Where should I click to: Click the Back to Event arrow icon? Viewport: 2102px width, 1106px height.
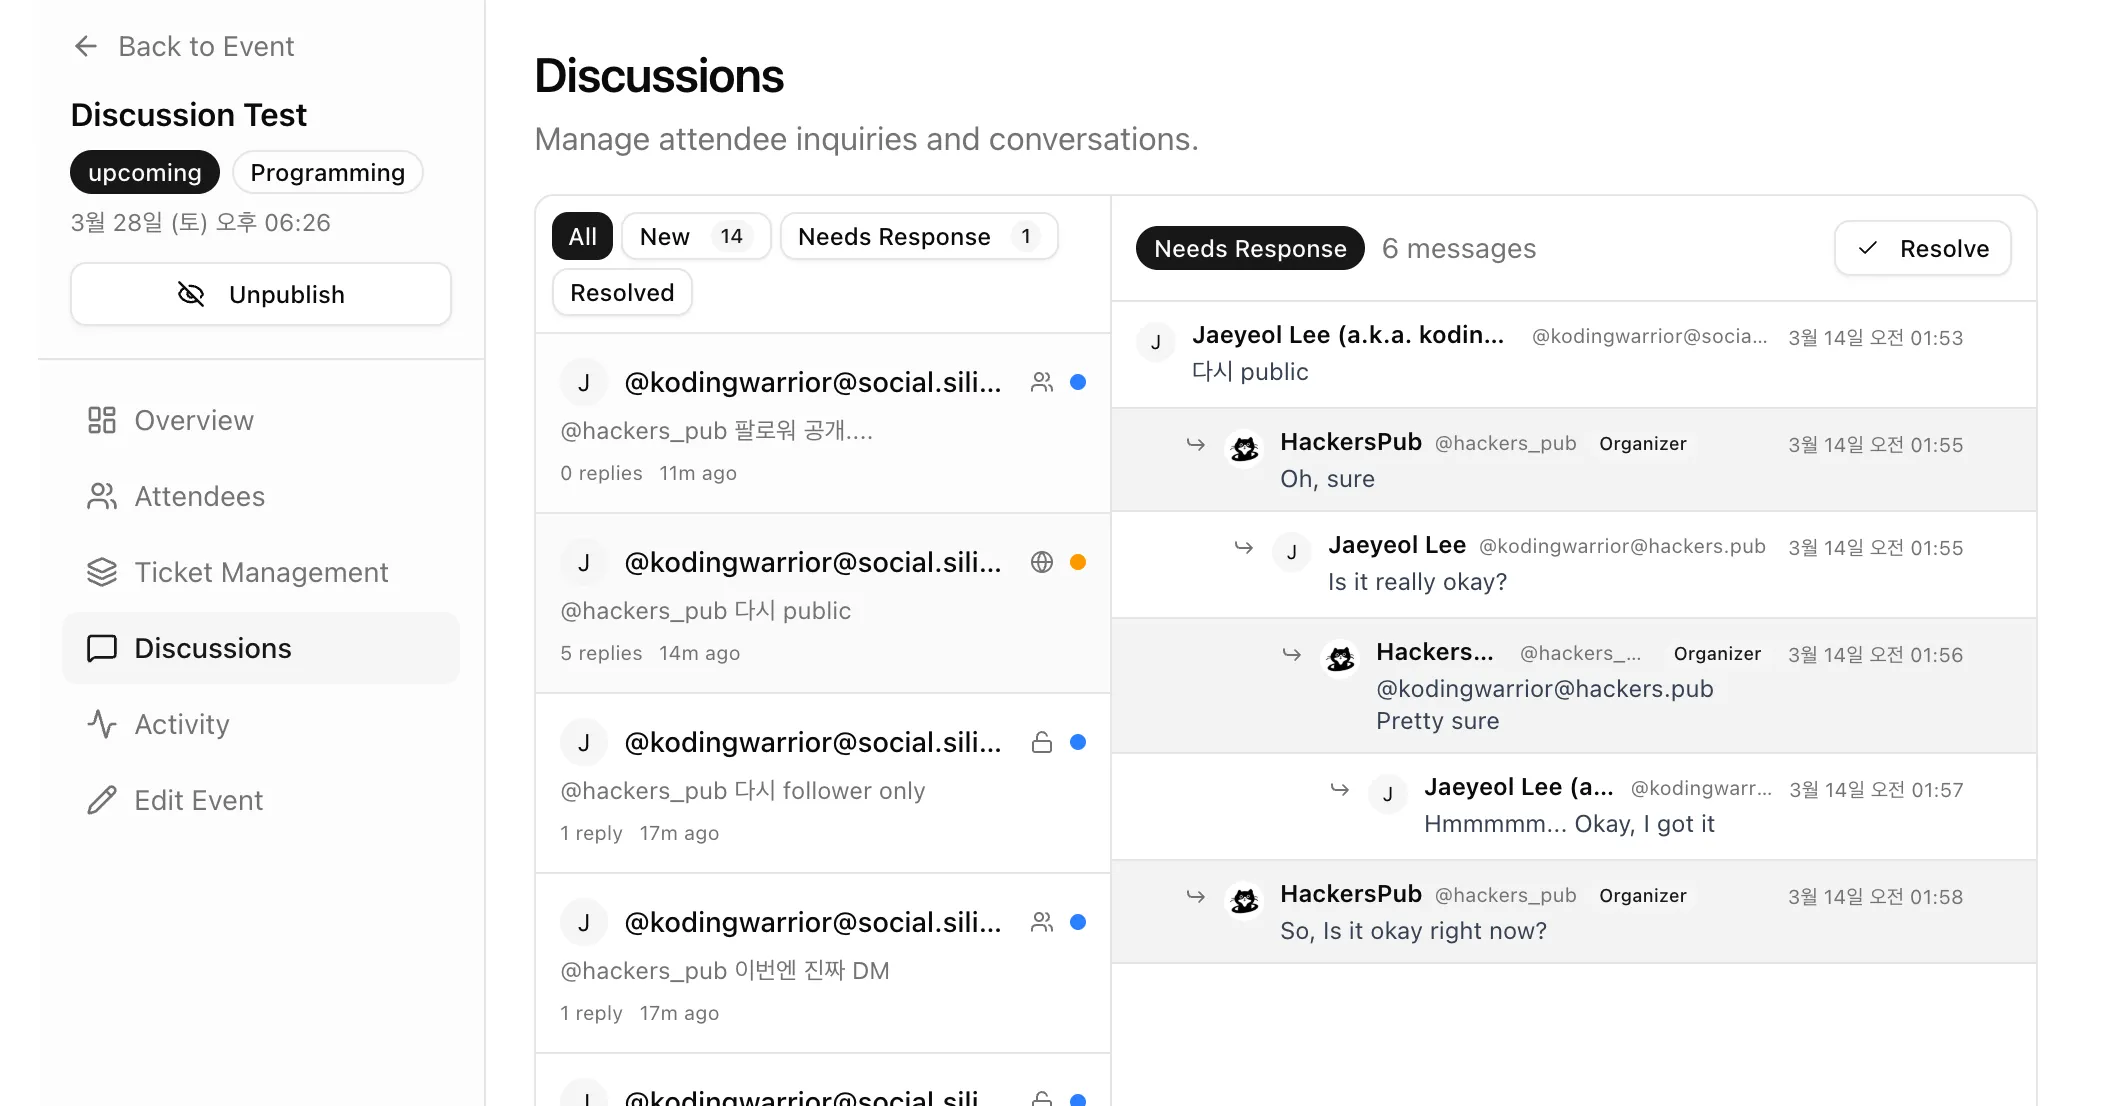pos(86,46)
